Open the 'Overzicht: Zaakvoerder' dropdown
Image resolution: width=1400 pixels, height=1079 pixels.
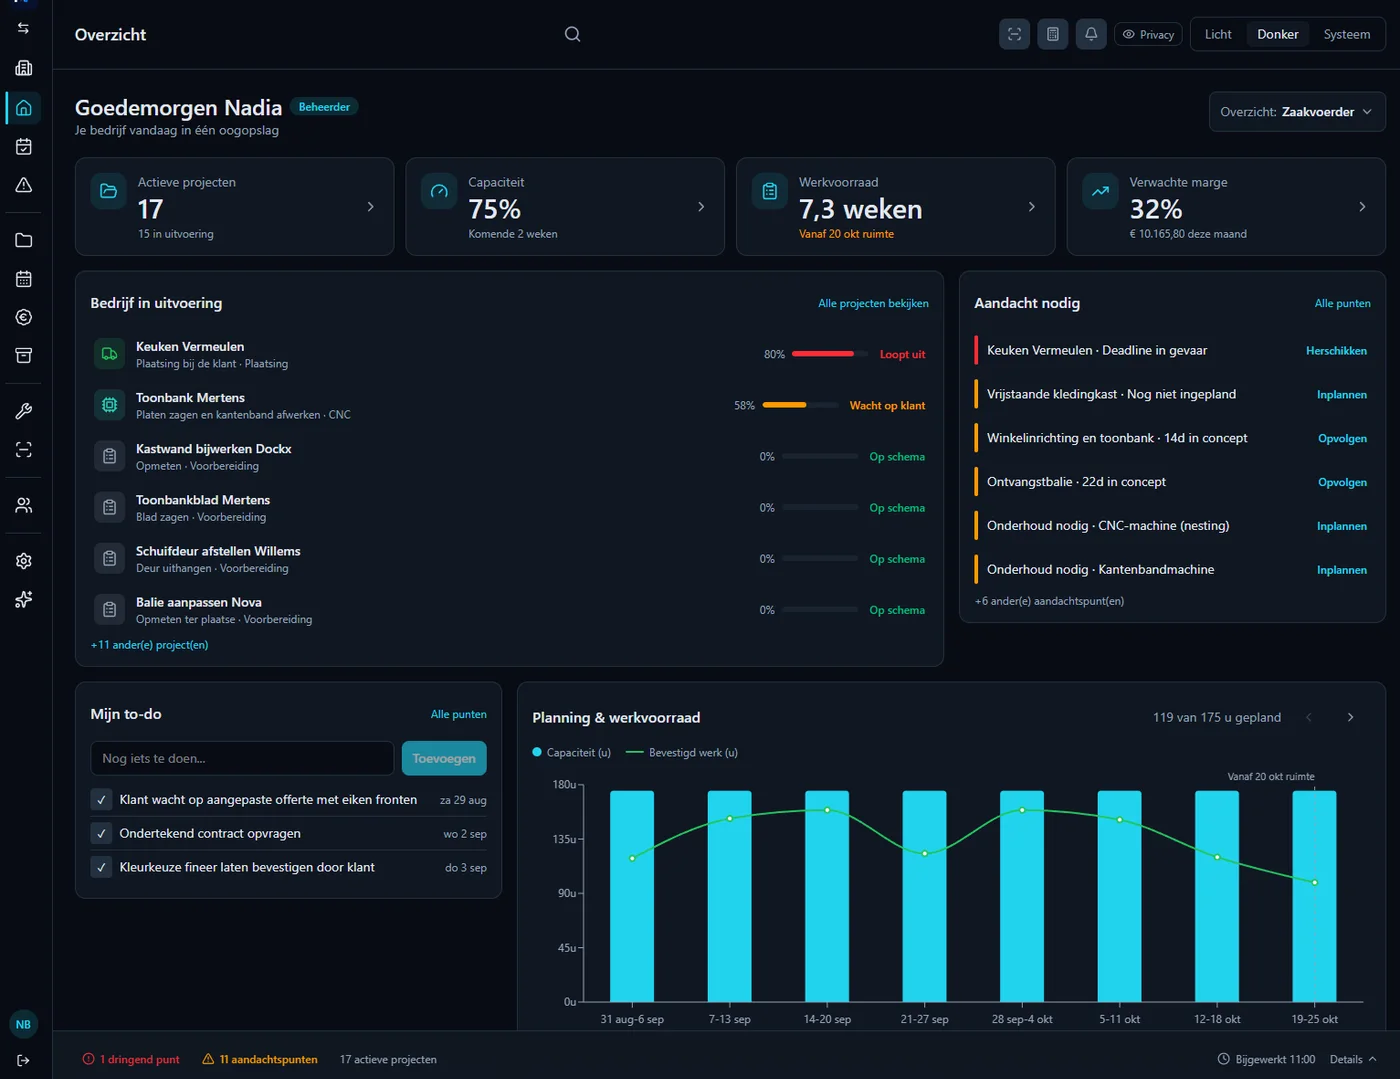[x=1297, y=112]
